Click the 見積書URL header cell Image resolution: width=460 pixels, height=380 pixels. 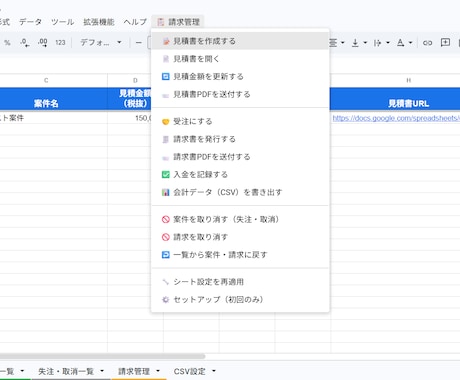tap(395, 99)
